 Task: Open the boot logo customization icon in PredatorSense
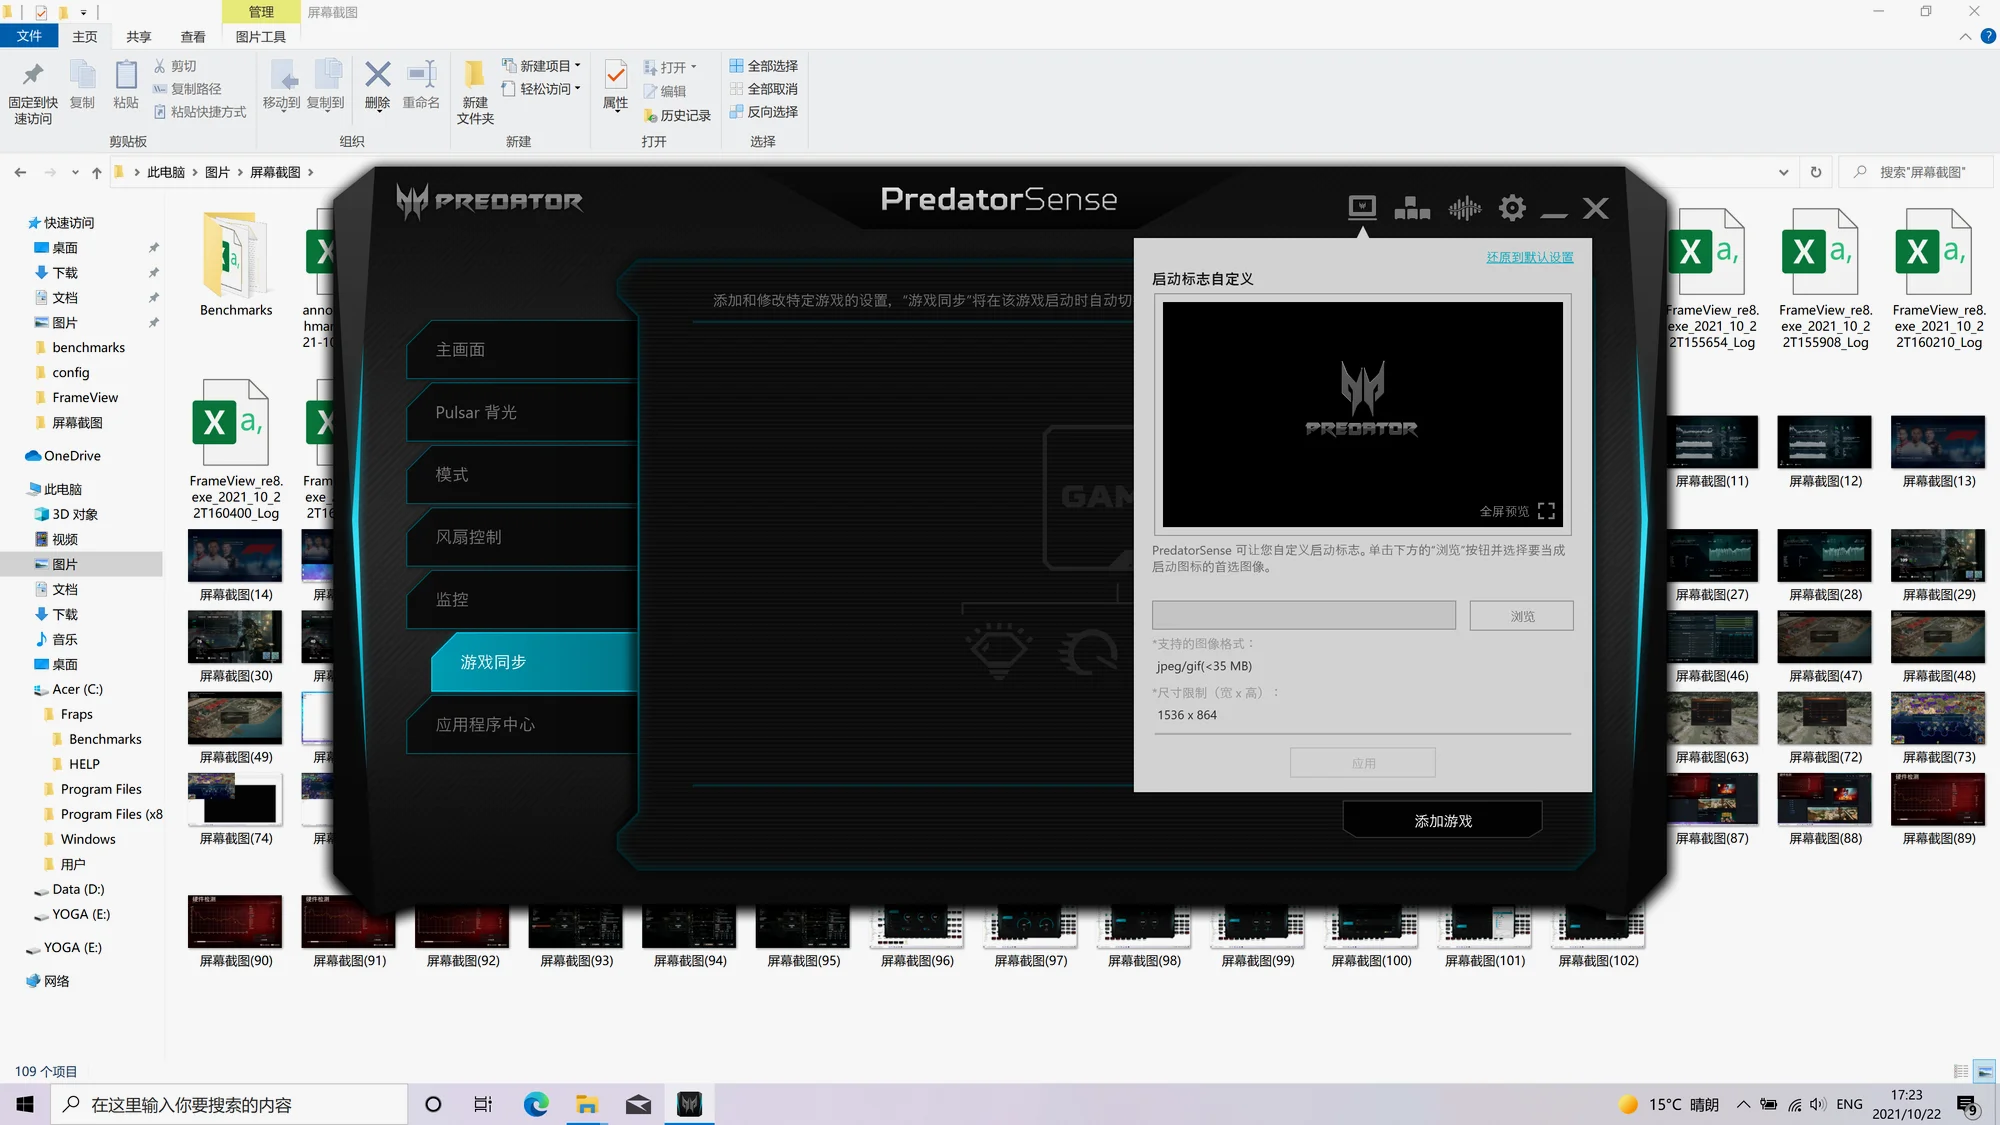[x=1362, y=207]
